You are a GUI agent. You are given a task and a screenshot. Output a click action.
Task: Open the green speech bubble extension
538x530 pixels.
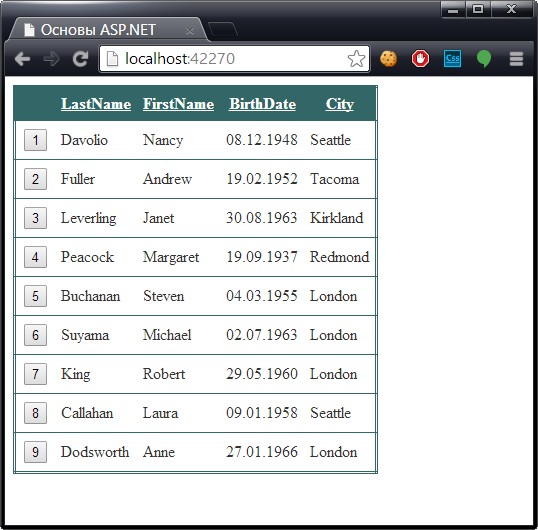tap(484, 59)
